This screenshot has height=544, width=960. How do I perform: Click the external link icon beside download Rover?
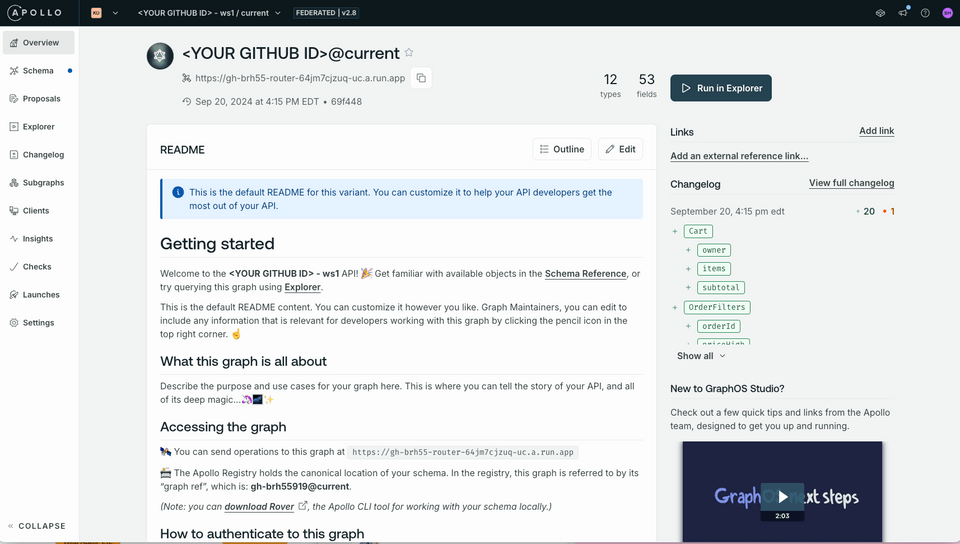tap(302, 506)
